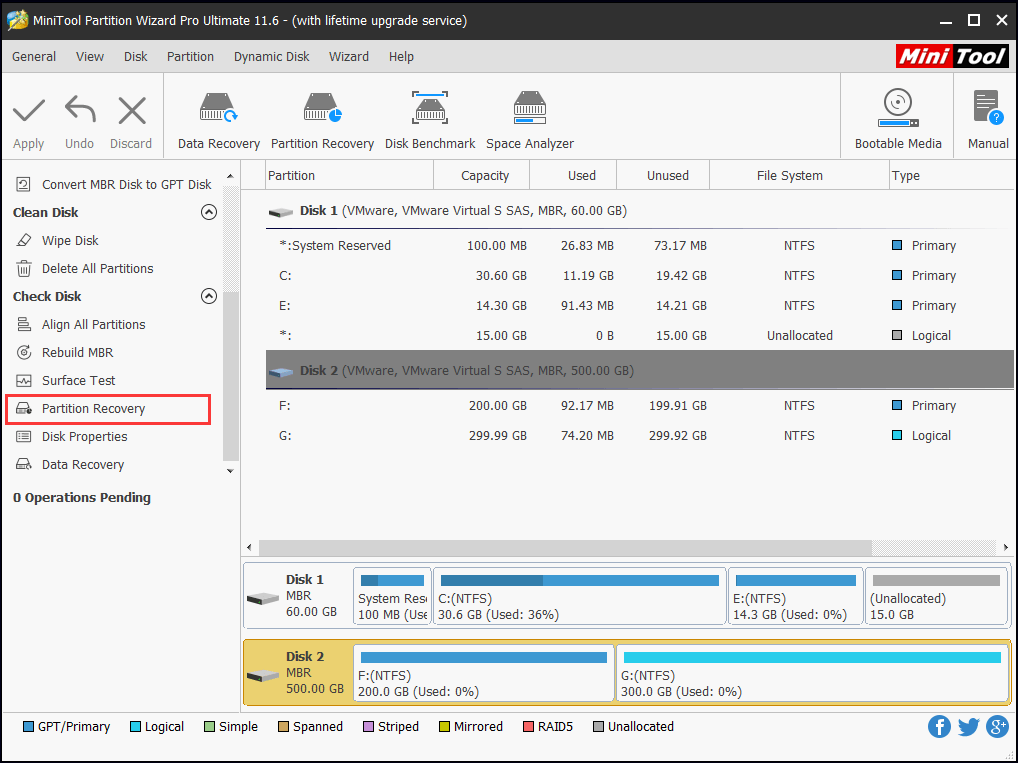Select the System Reserved partition row
This screenshot has width=1018, height=763.
(x=639, y=245)
